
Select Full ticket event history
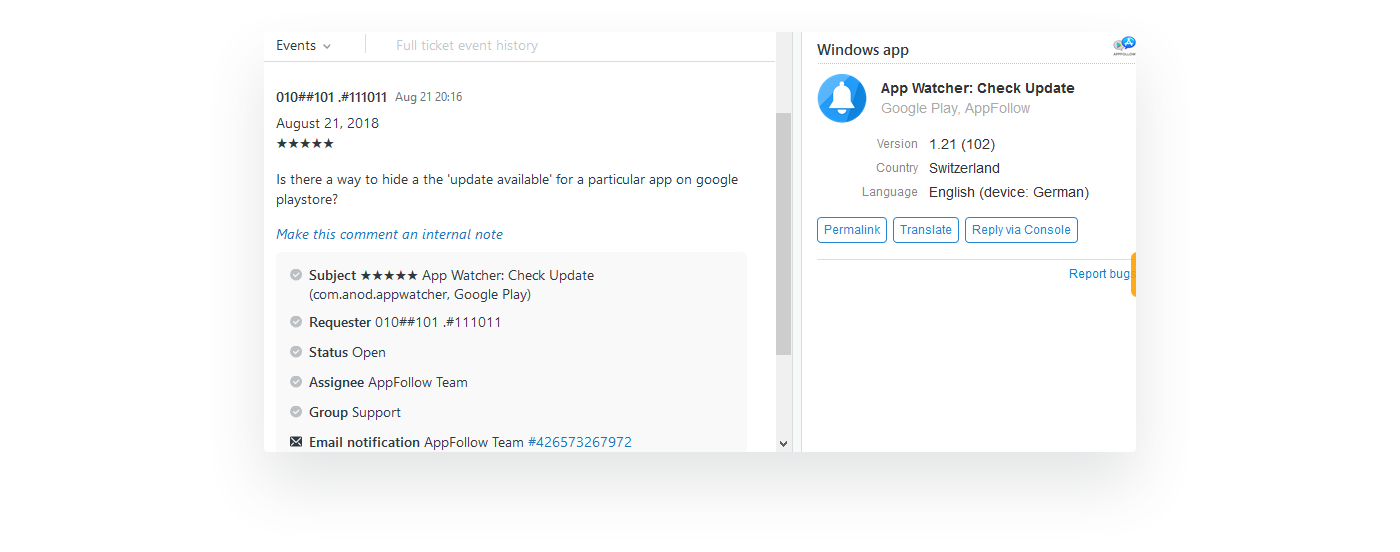[x=466, y=46]
